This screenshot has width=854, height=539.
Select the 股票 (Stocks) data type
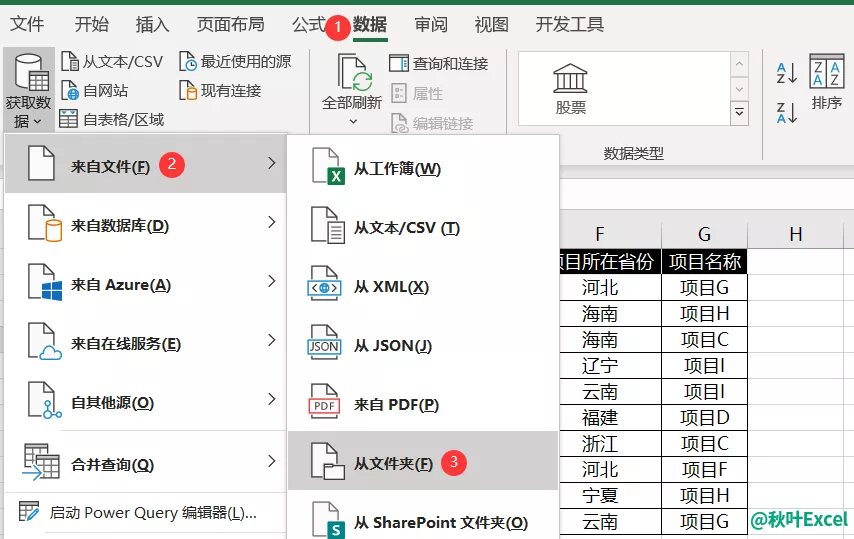coord(570,89)
